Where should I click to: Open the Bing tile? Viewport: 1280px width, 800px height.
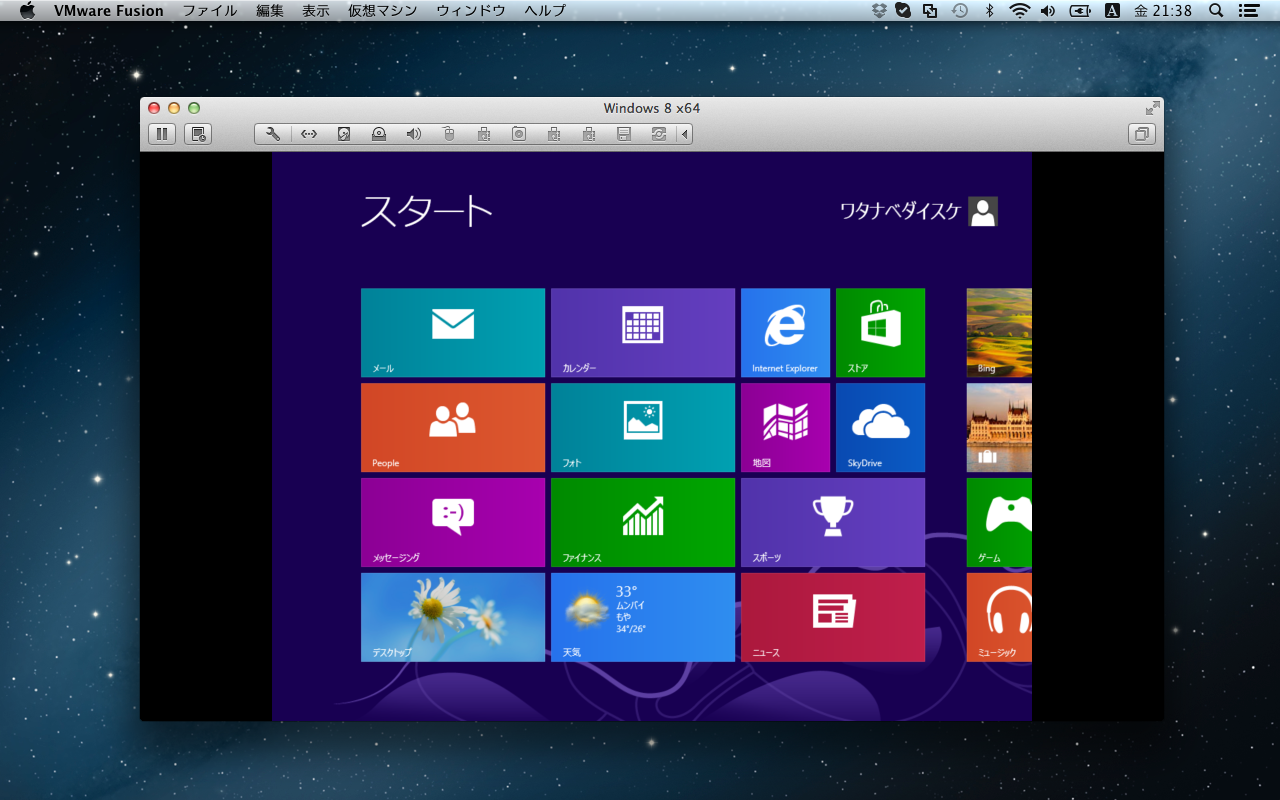(999, 333)
